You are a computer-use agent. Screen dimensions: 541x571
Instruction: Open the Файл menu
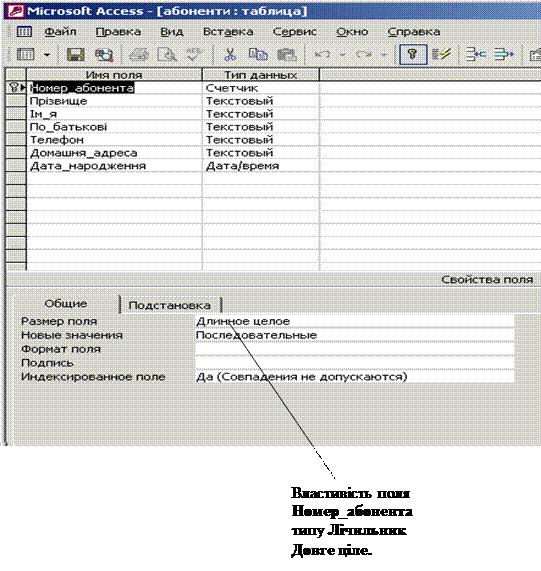(60, 32)
